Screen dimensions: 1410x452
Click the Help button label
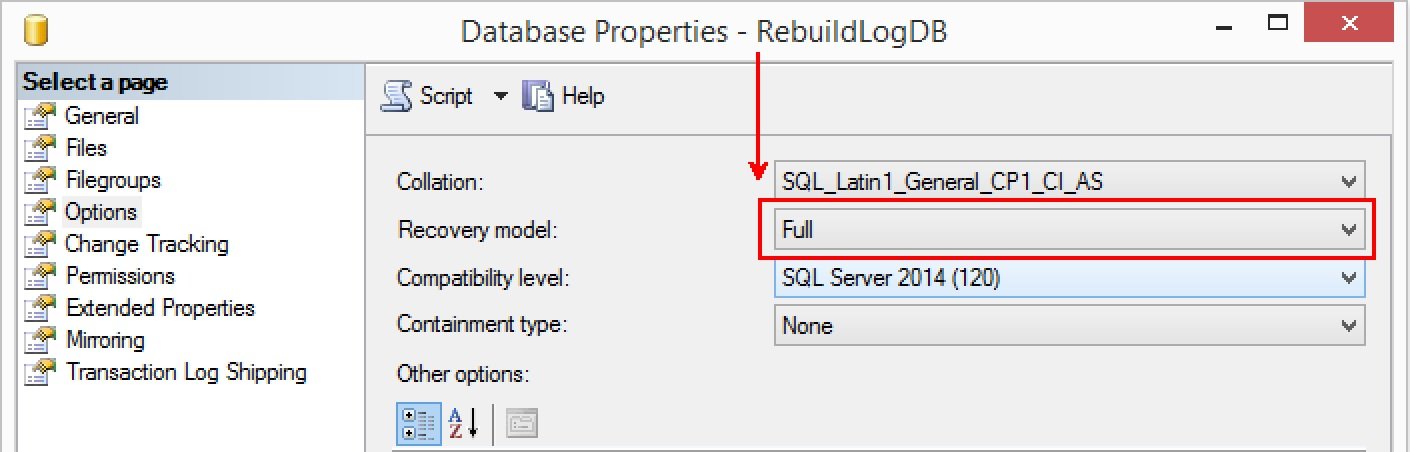point(583,96)
